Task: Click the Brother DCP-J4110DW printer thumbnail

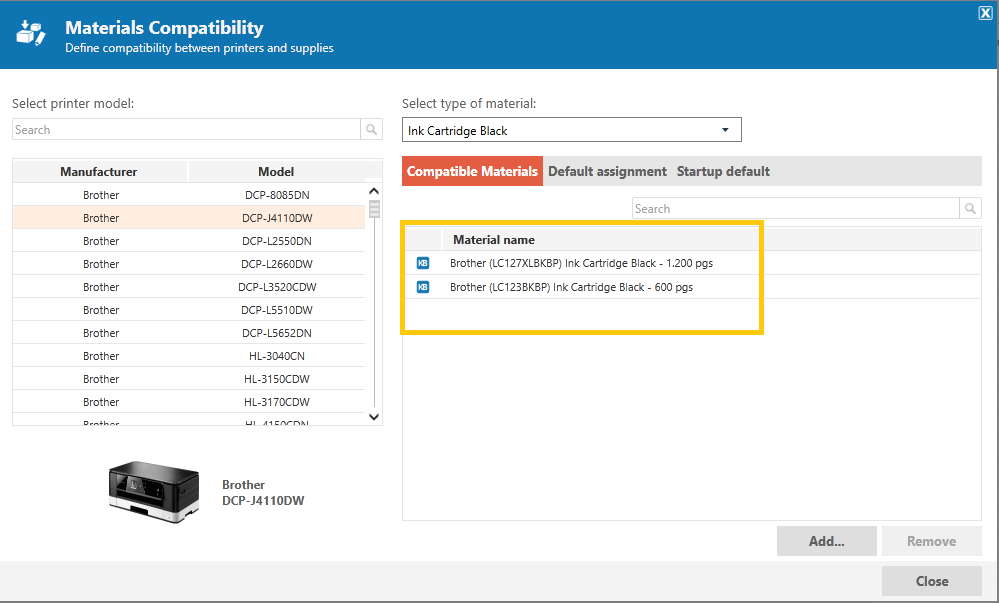Action: coord(154,491)
